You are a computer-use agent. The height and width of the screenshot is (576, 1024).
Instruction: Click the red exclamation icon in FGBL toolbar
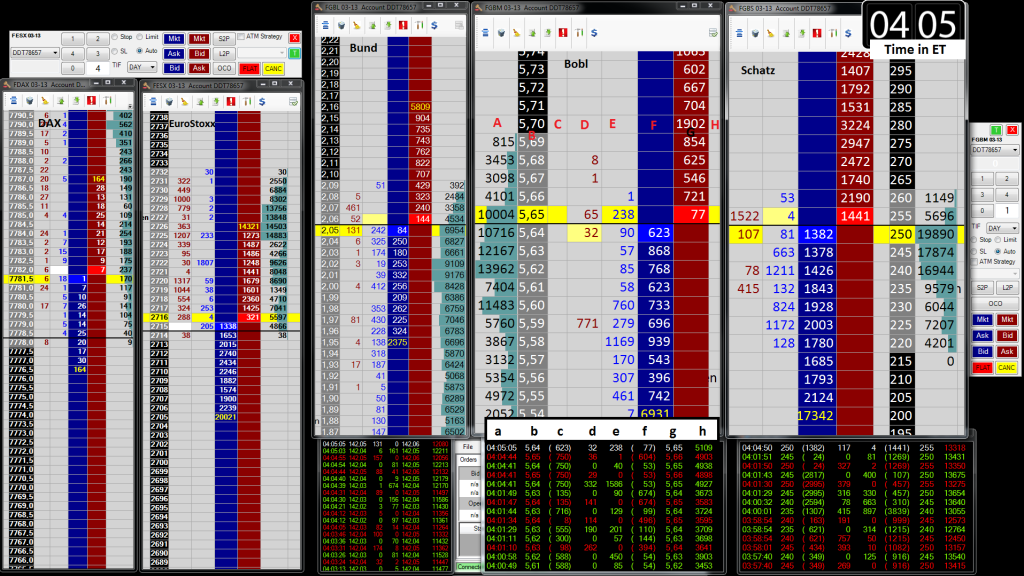[x=403, y=25]
